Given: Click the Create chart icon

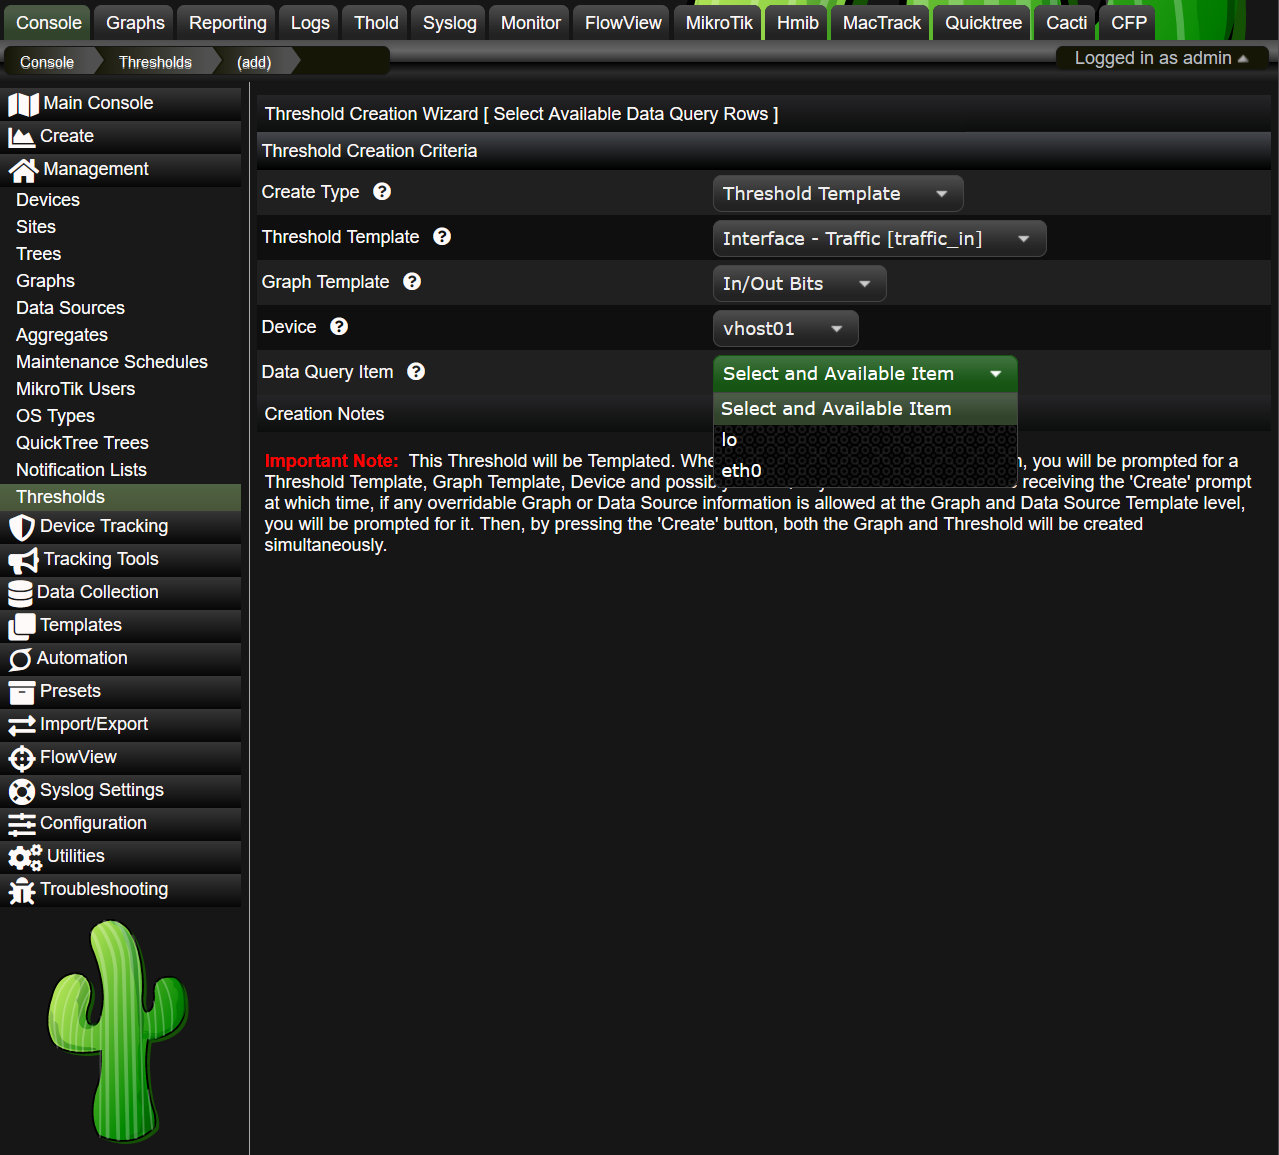Looking at the screenshot, I should [x=22, y=137].
